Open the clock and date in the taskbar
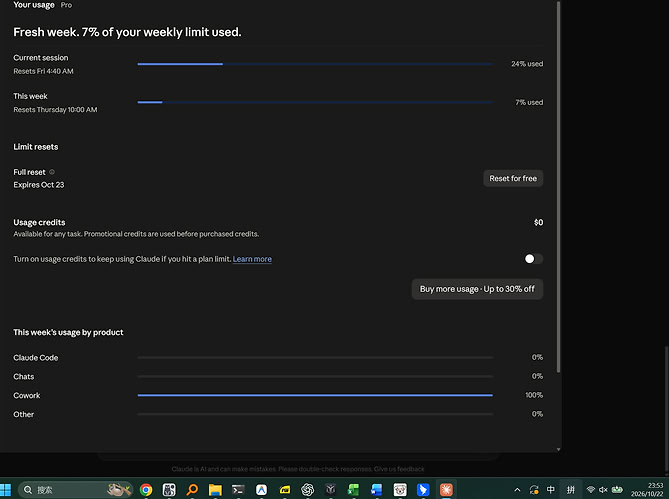Screen dimensions: 669x499 click(x=647, y=490)
